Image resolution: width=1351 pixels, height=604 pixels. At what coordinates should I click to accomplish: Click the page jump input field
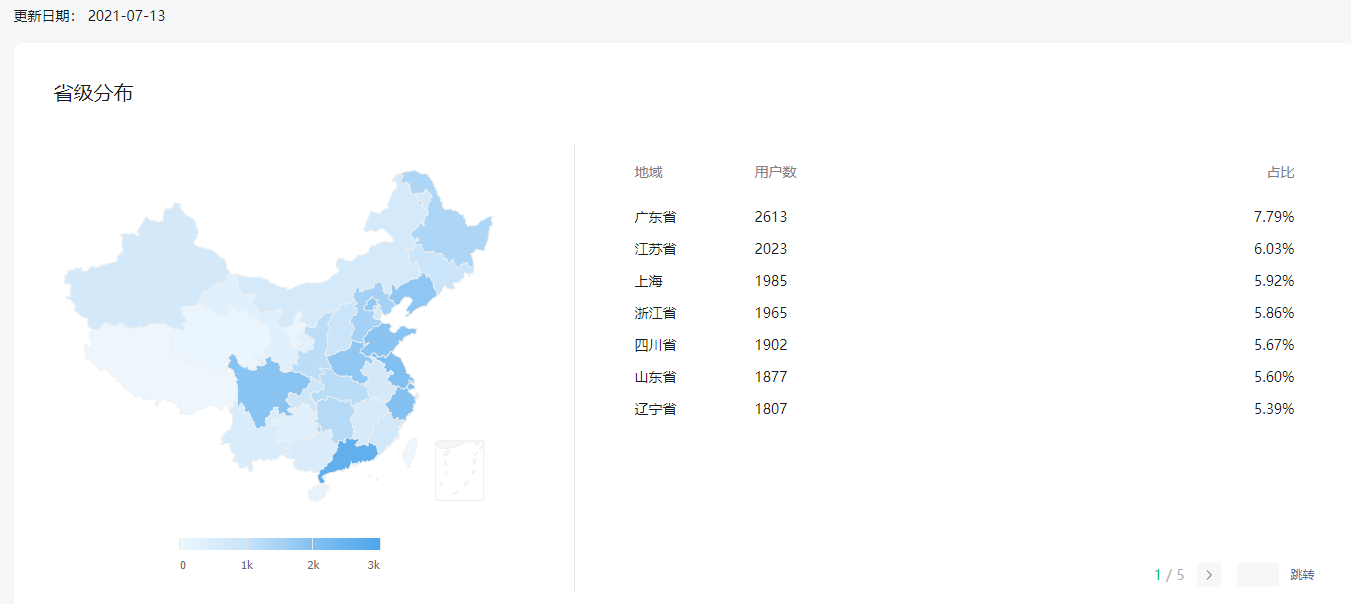pyautogui.click(x=1257, y=575)
